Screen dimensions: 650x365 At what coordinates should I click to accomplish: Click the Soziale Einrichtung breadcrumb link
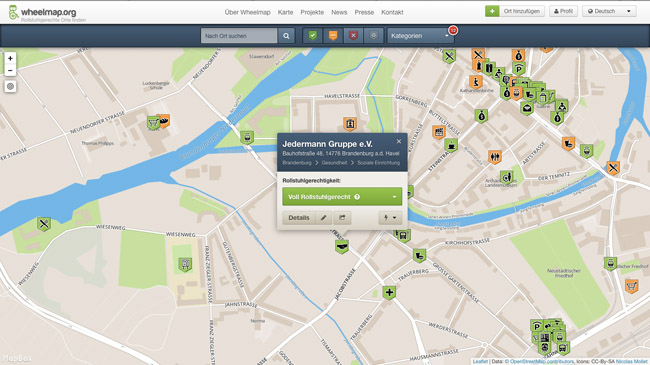pyautogui.click(x=378, y=163)
